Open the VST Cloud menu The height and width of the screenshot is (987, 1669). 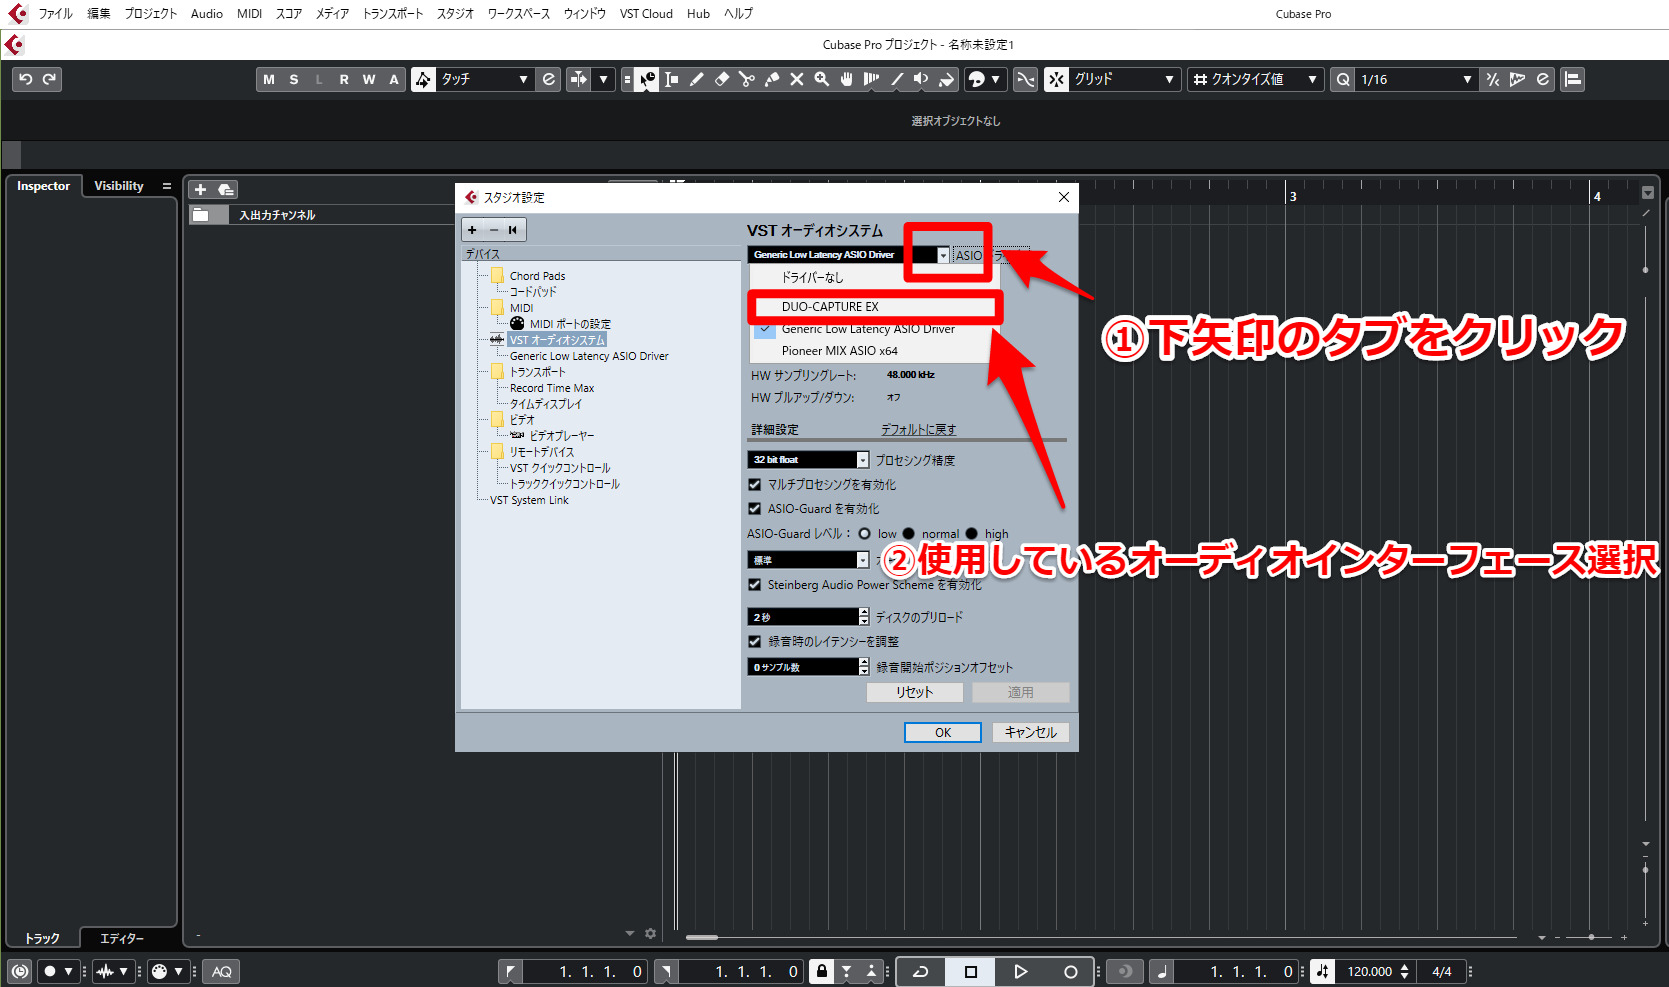click(x=646, y=14)
